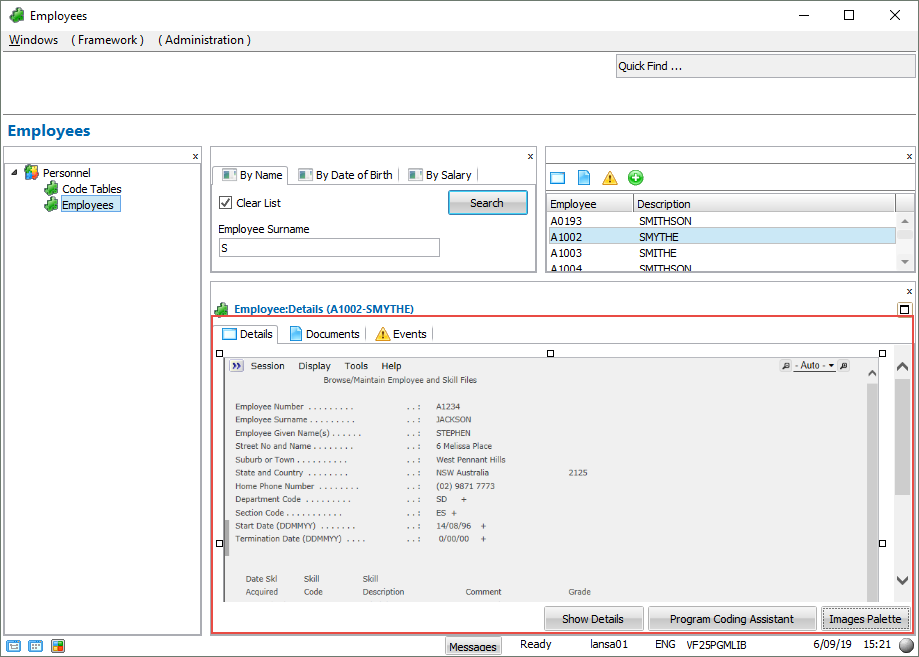Click the Documents page toolbar icon

[x=584, y=178]
